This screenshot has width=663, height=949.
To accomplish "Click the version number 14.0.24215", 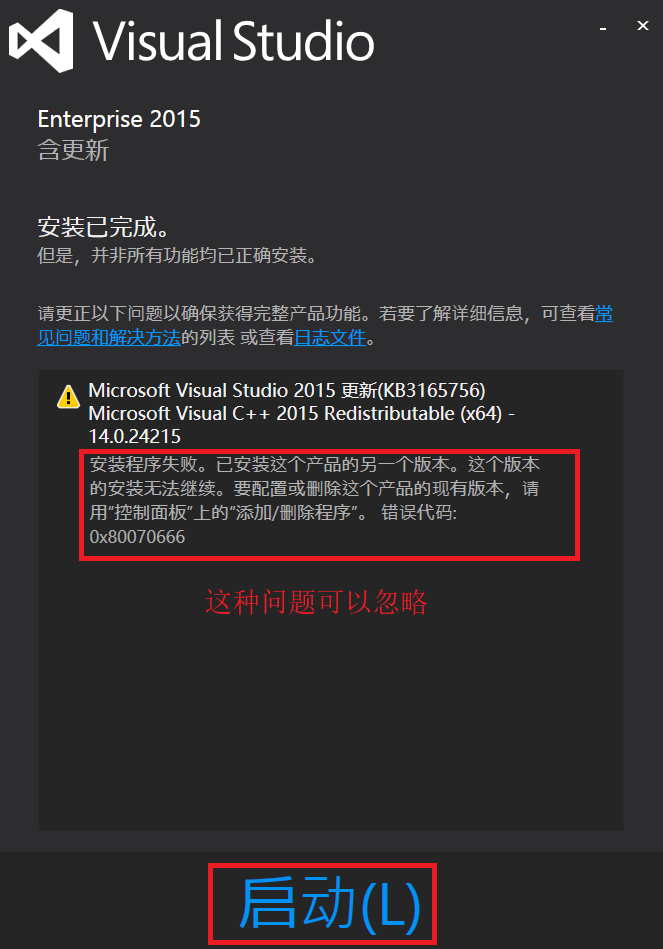I will click(x=134, y=436).
